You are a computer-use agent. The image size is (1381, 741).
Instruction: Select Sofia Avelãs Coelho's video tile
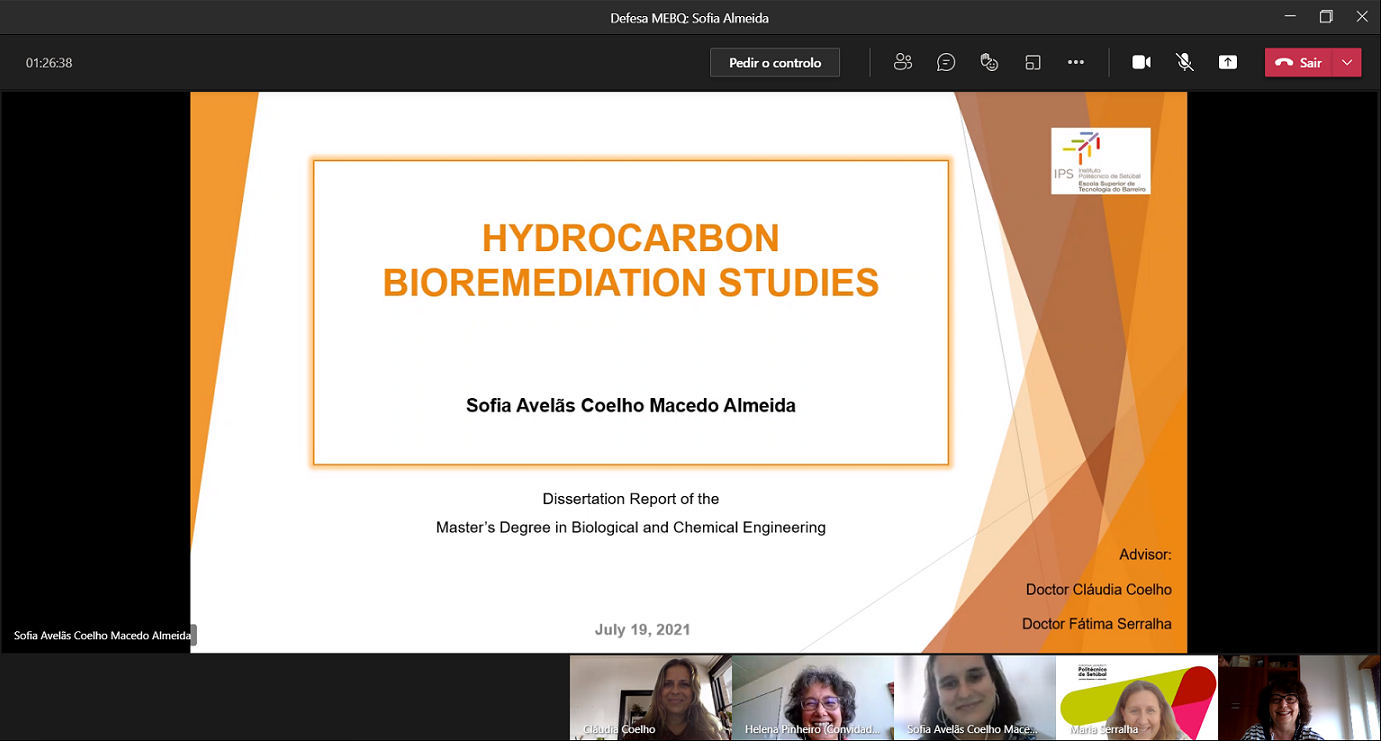(x=975, y=697)
